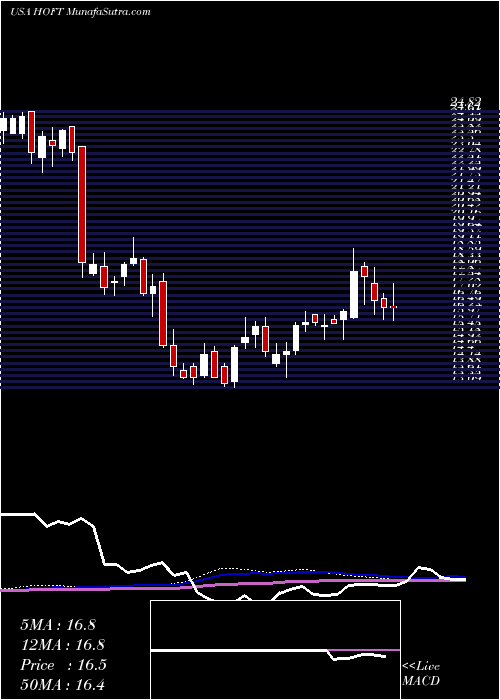The width and height of the screenshot is (500, 700).
Task: Click the Price : 16.5 value
Action: pos(63,665)
